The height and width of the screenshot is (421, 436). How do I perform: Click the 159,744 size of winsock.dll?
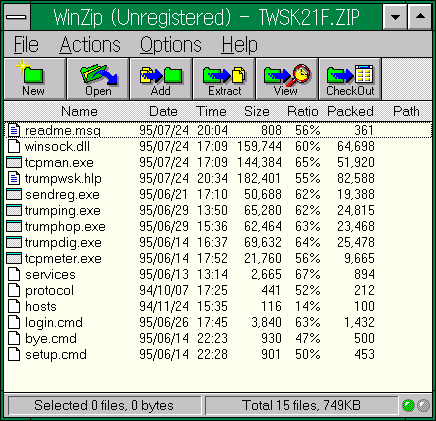(259, 146)
